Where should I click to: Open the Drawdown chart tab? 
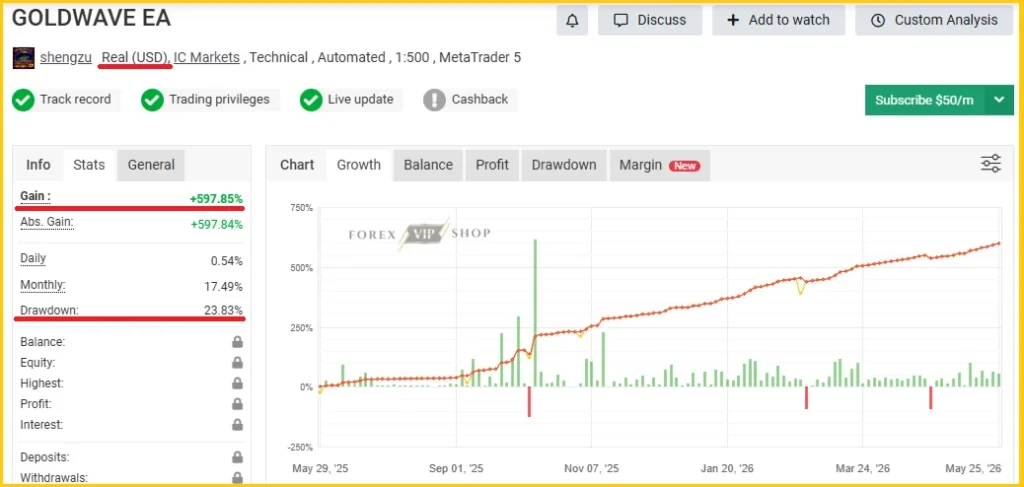564,165
